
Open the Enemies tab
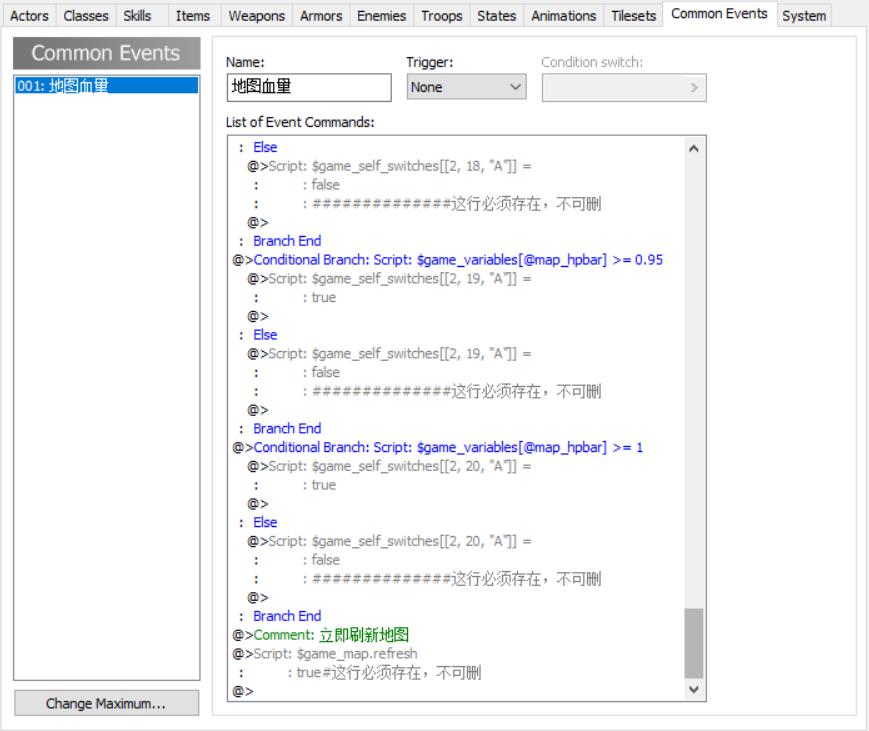(381, 16)
